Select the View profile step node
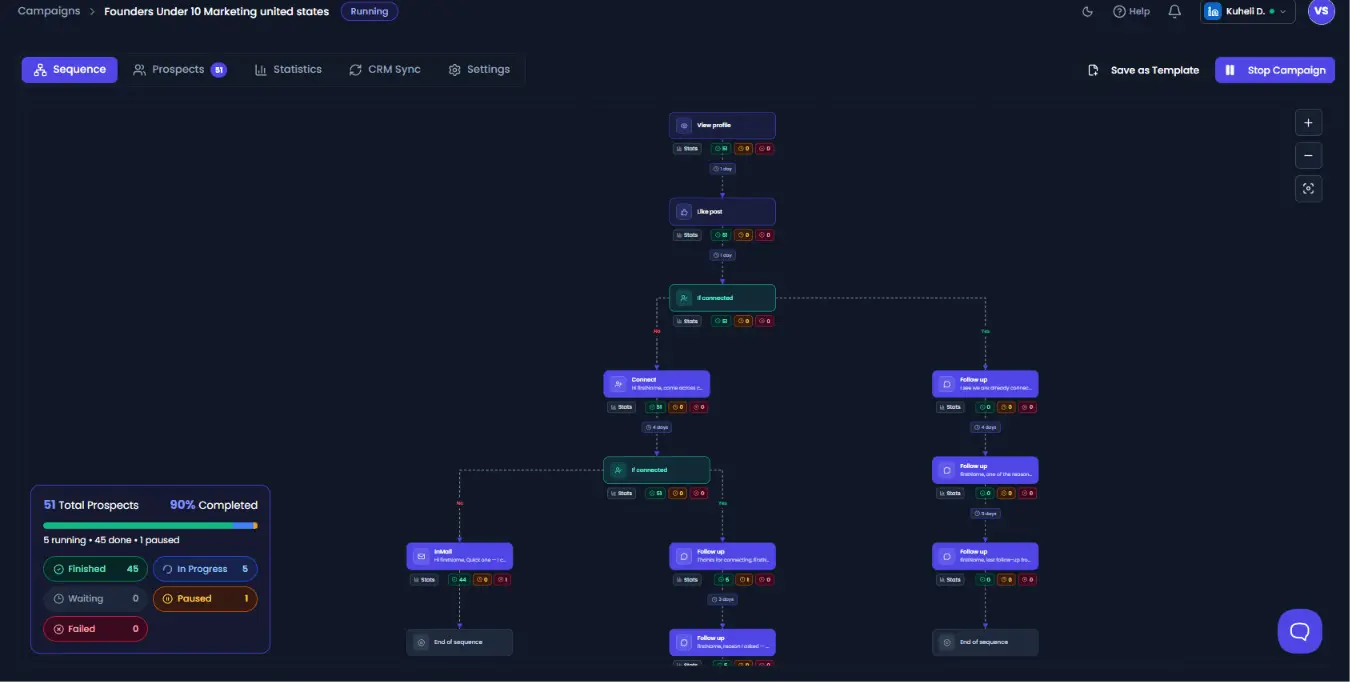 click(x=722, y=125)
